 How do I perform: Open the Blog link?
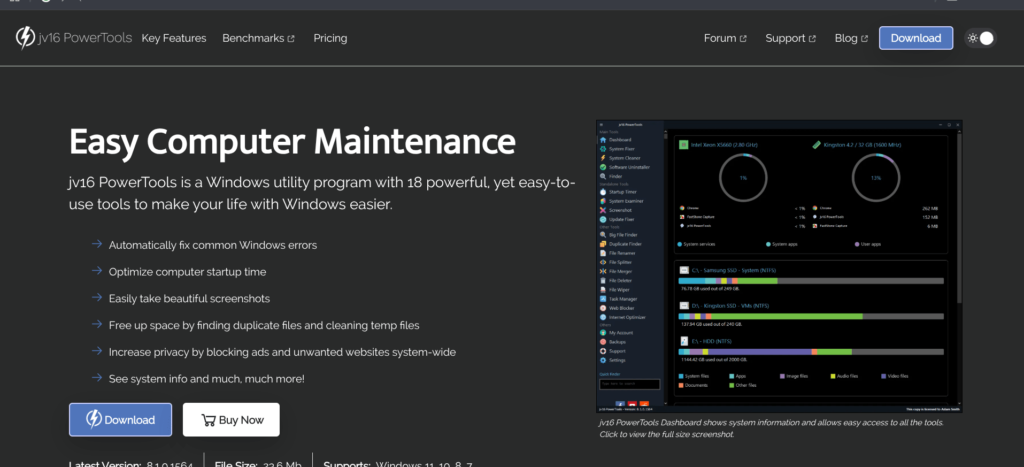coord(851,38)
